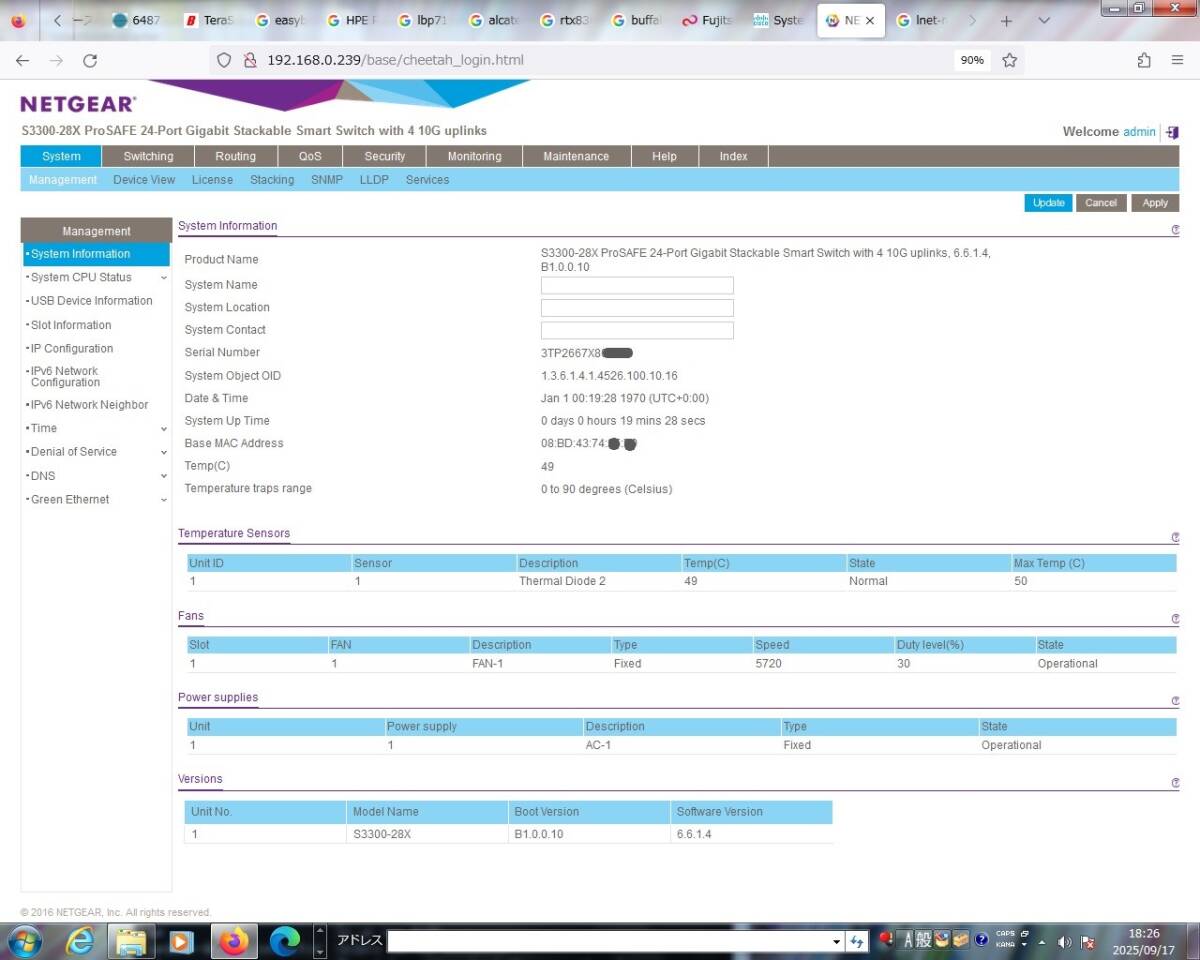Open IP Configuration page
This screenshot has width=1200, height=960.
click(x=71, y=349)
